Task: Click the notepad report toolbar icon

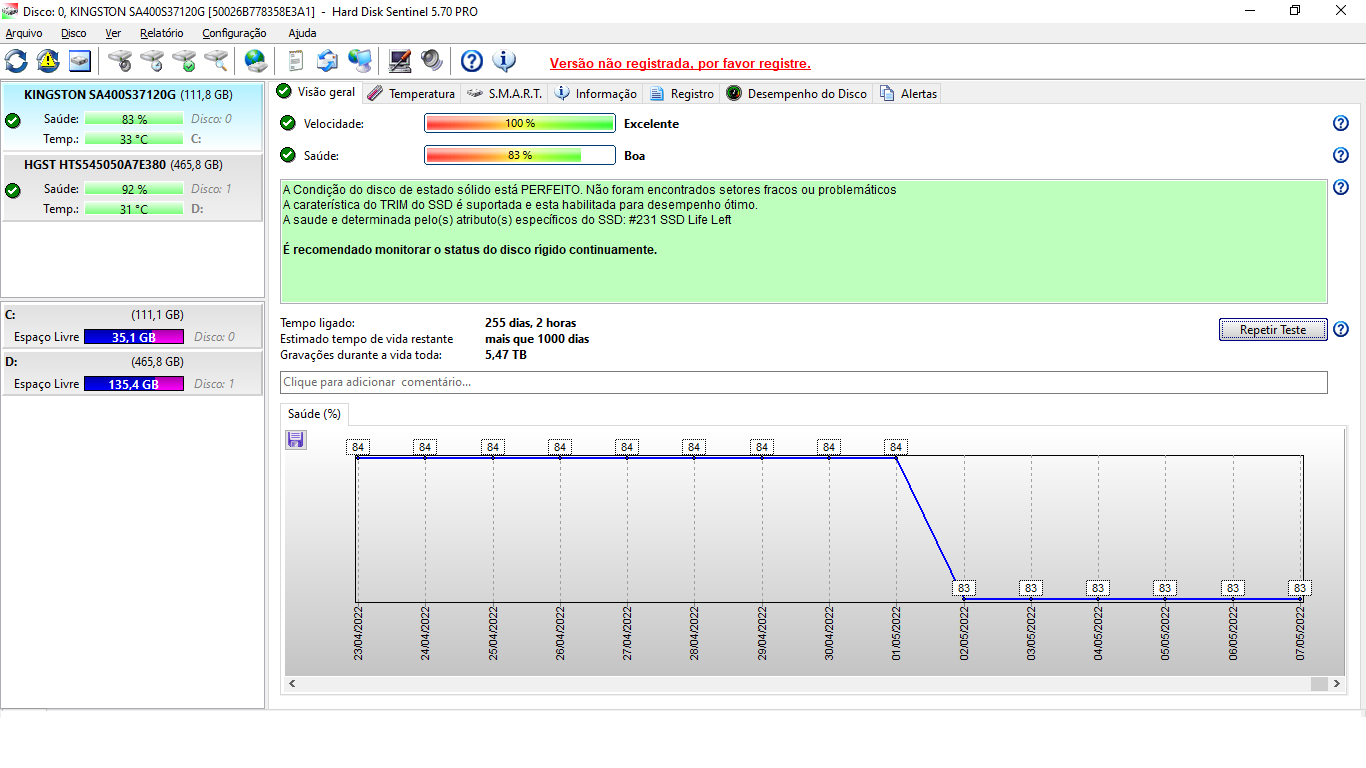Action: click(x=296, y=61)
